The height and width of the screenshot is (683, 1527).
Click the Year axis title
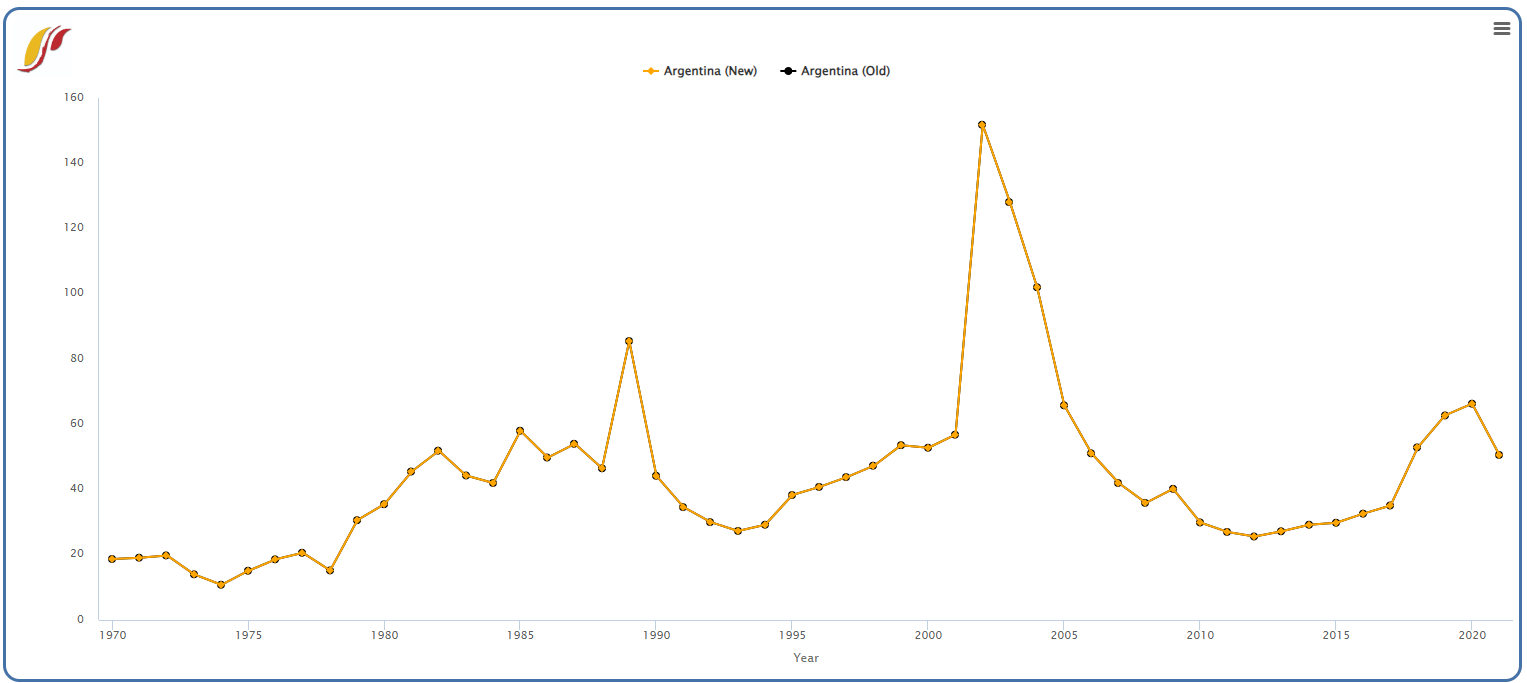(x=805, y=657)
